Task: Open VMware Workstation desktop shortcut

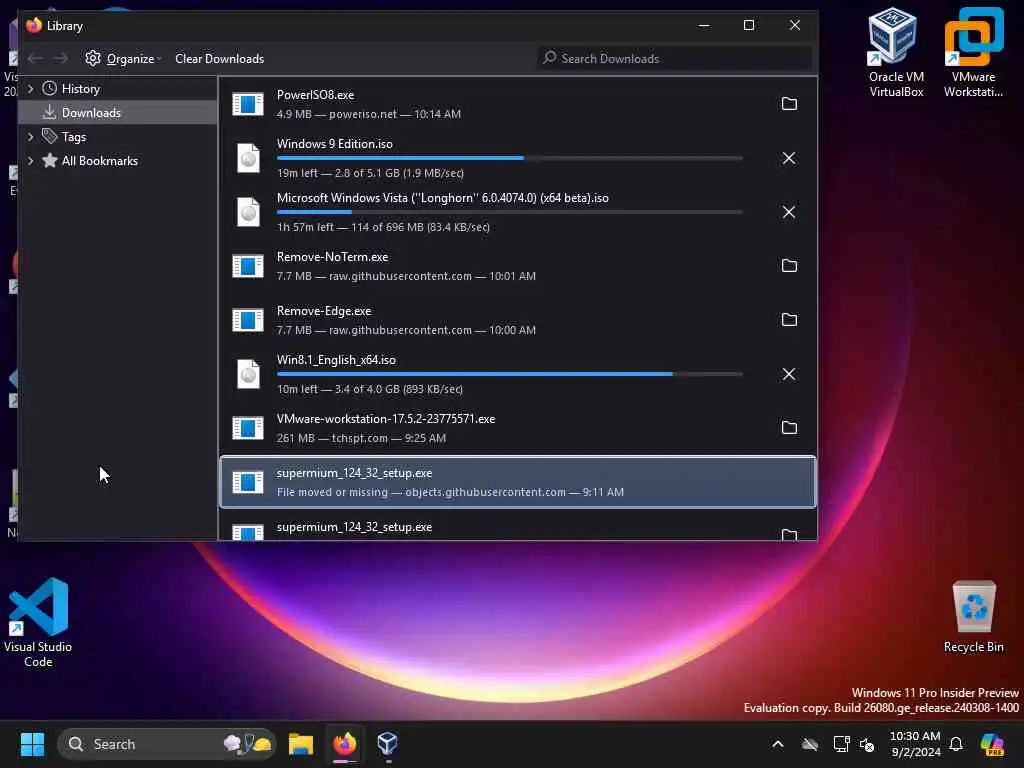Action: pyautogui.click(x=973, y=53)
